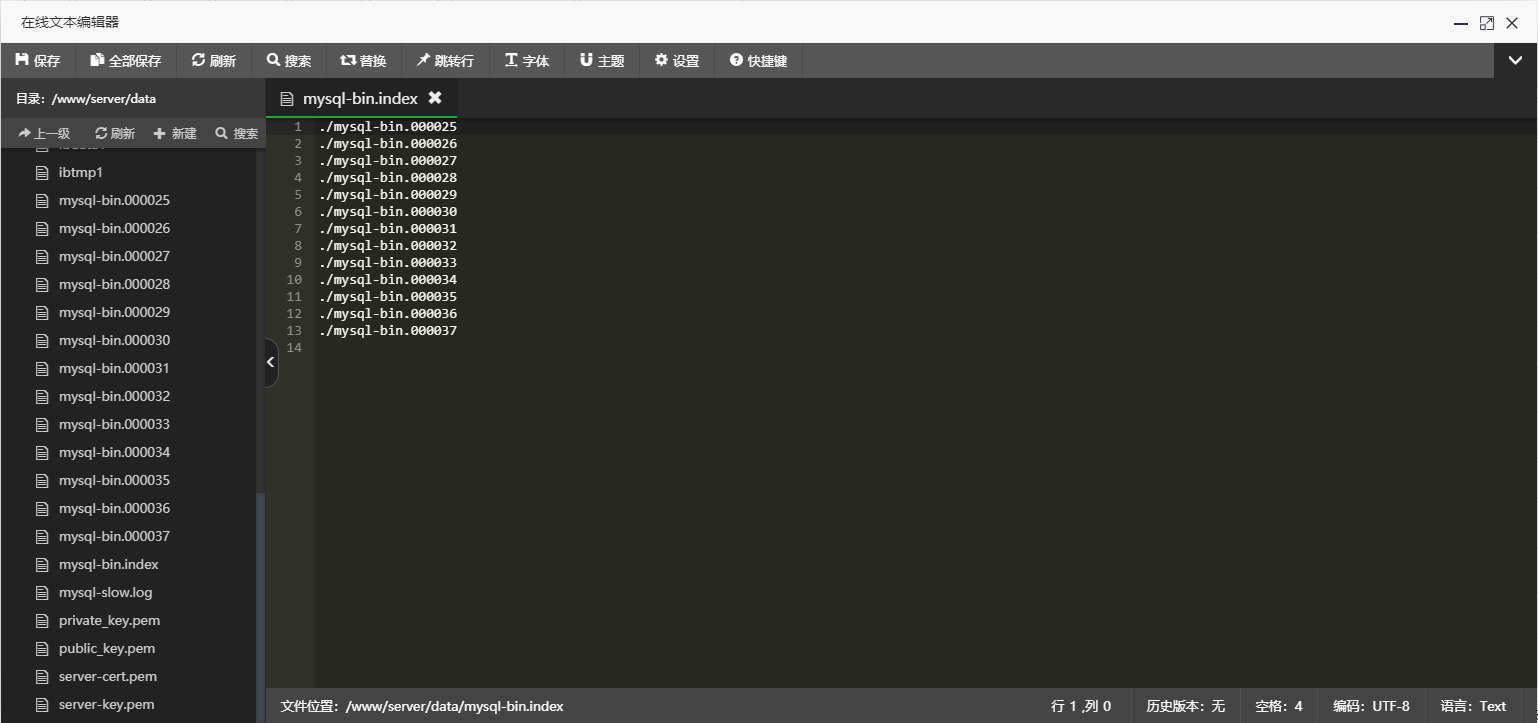Open the Settings (设置) panel
Screen dimensions: 1538x723
click(677, 61)
